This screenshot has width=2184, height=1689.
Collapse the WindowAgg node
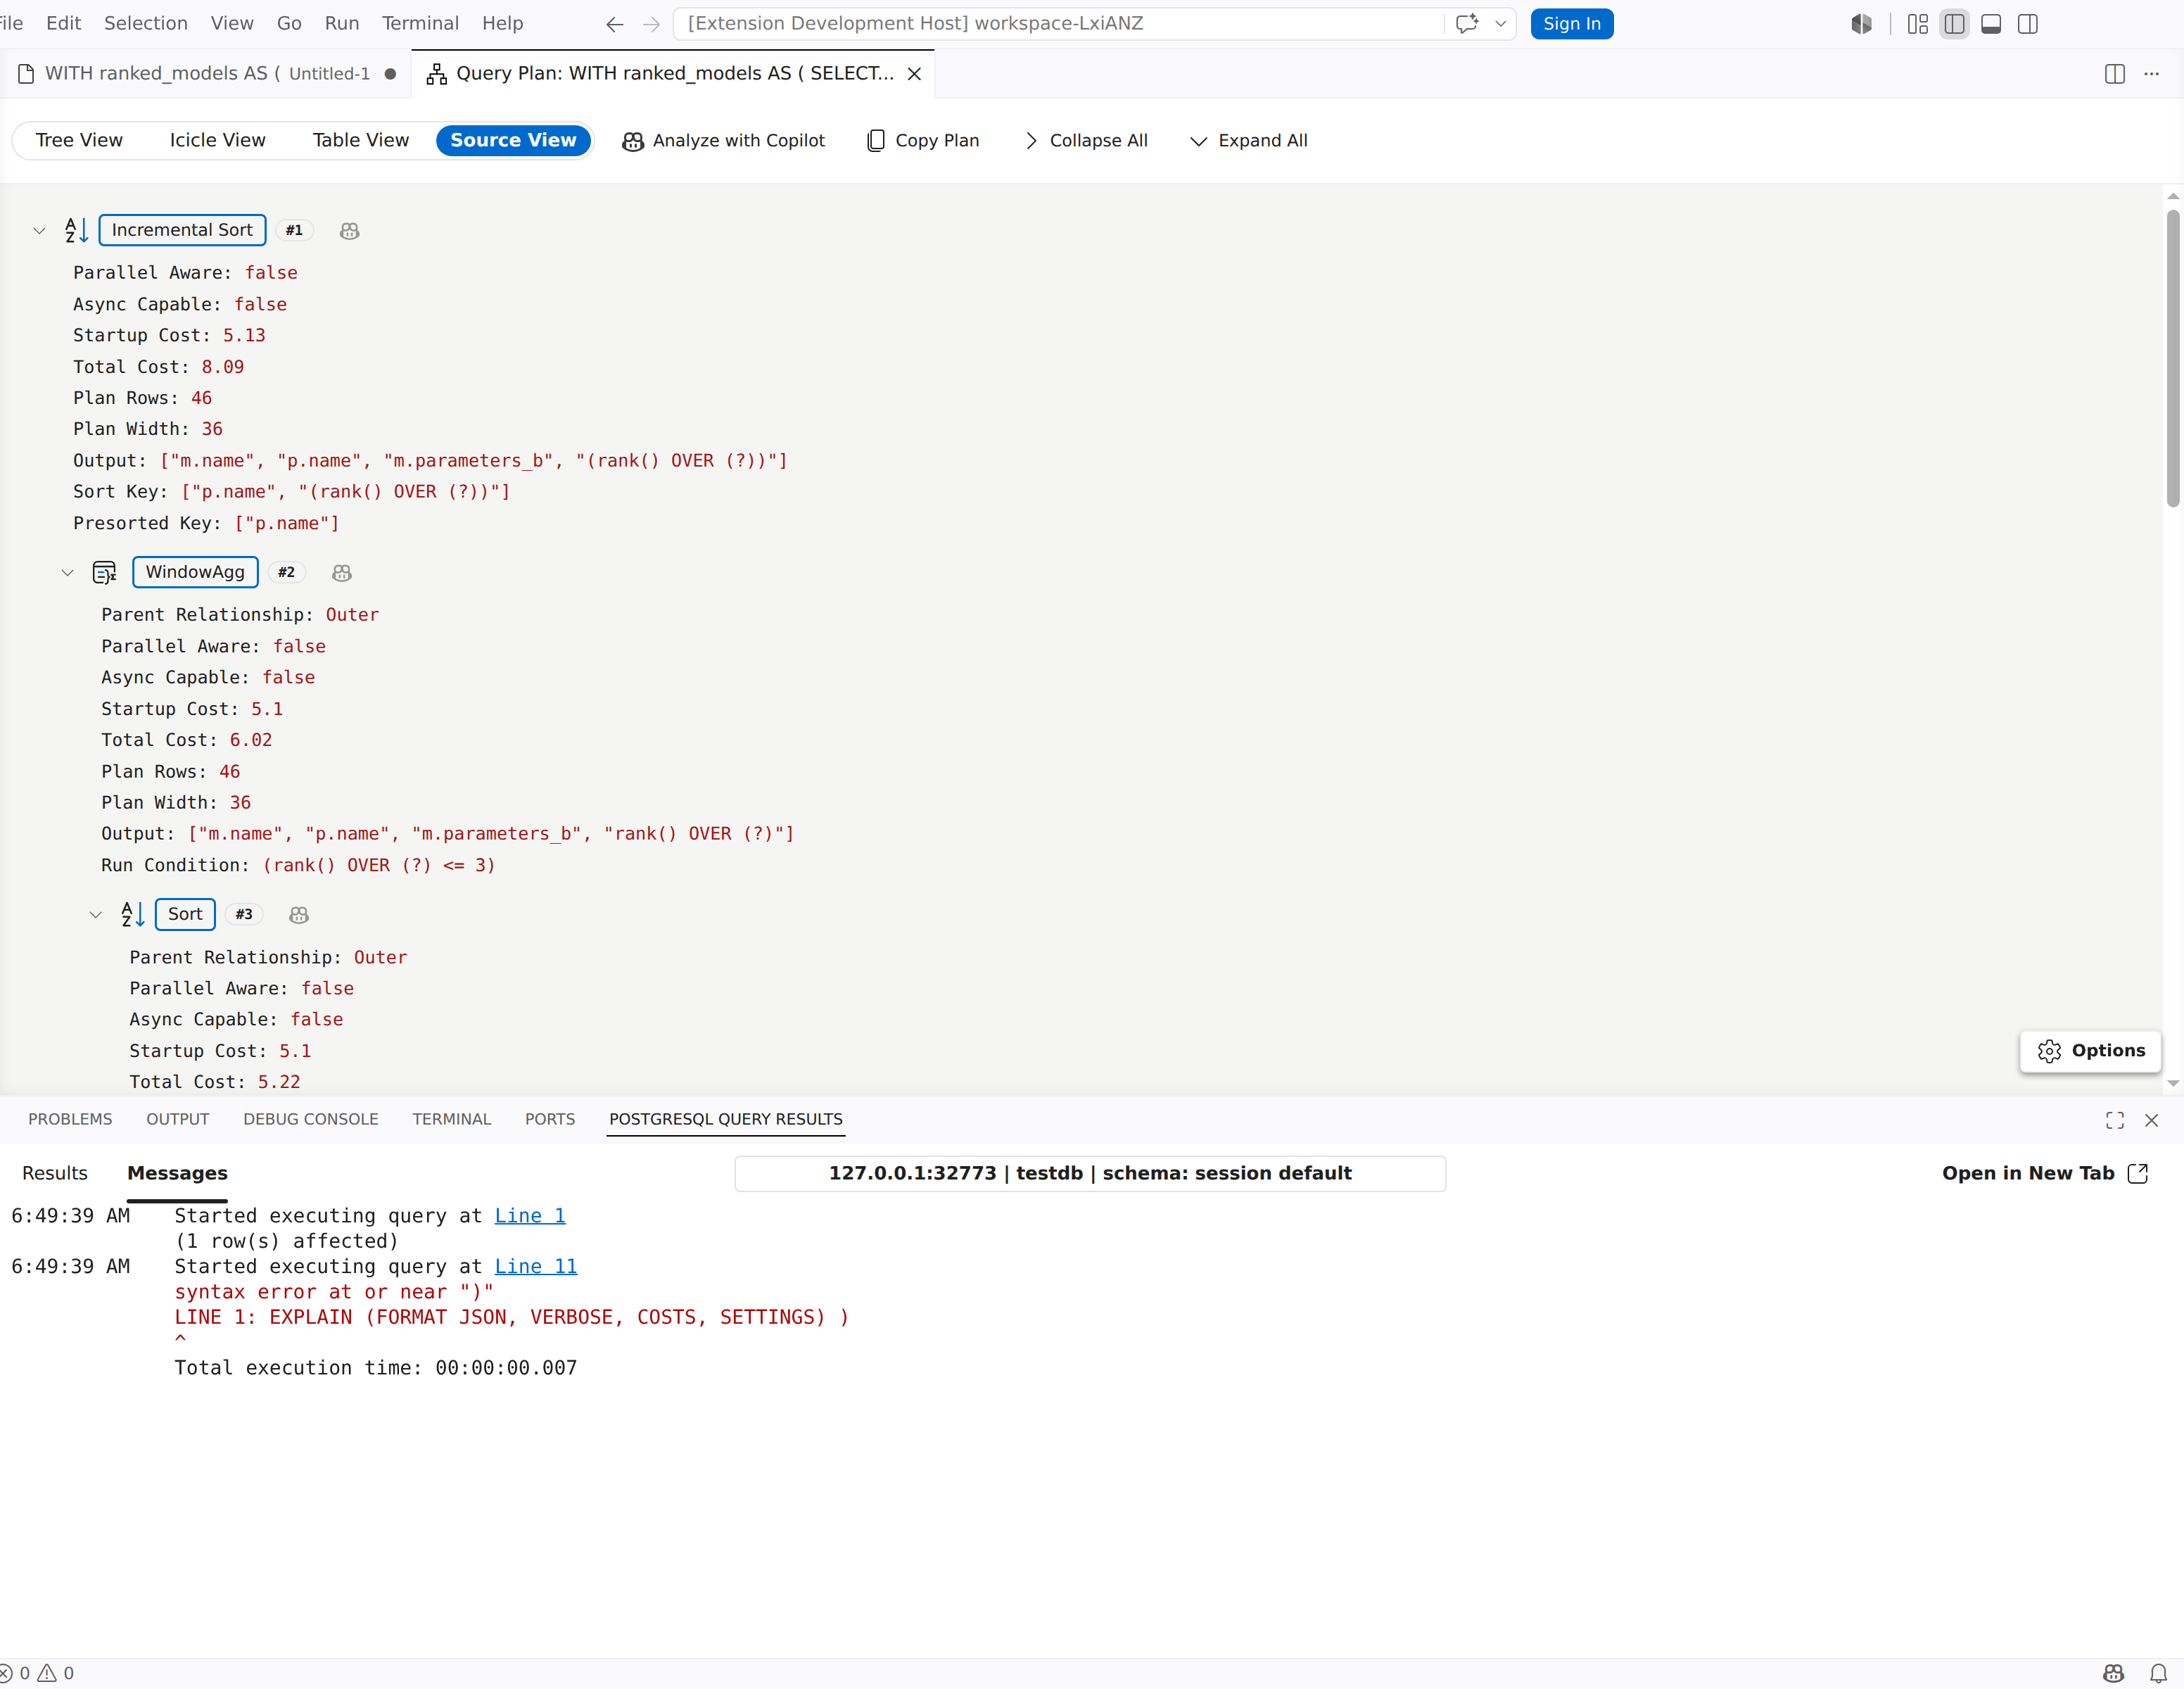click(67, 573)
